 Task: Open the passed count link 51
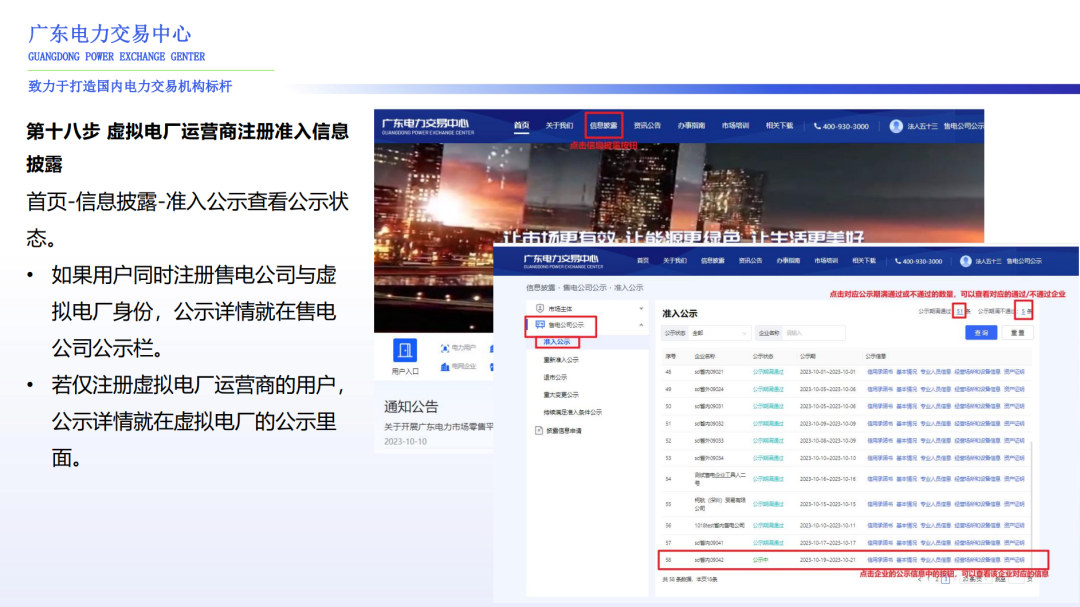click(959, 311)
